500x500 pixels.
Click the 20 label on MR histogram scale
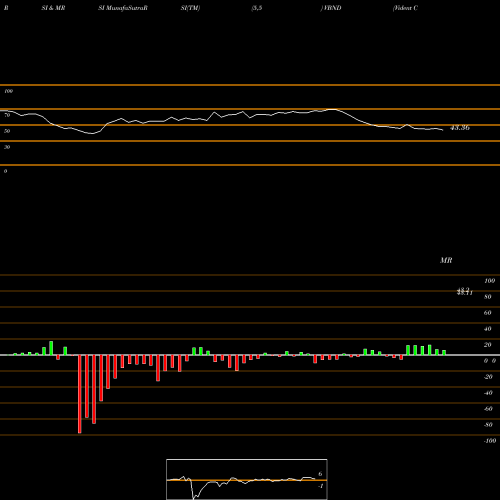point(488,345)
